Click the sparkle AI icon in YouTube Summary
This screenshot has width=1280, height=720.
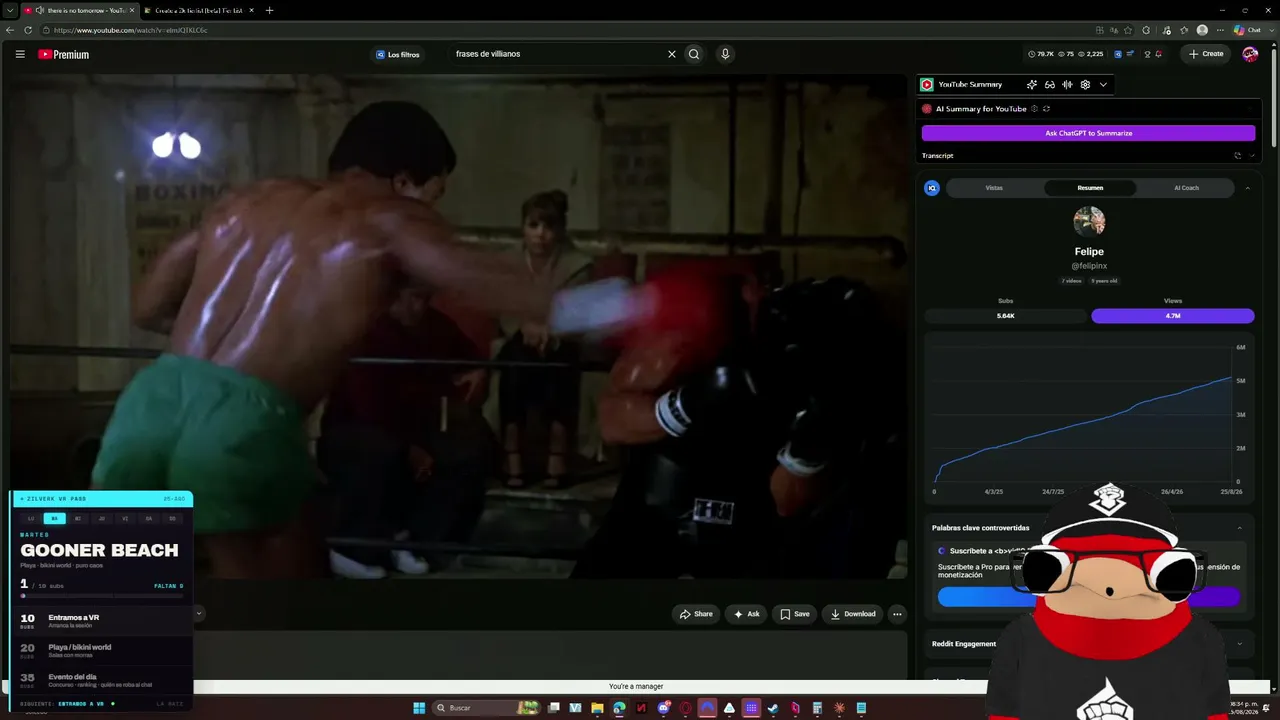(x=1032, y=85)
